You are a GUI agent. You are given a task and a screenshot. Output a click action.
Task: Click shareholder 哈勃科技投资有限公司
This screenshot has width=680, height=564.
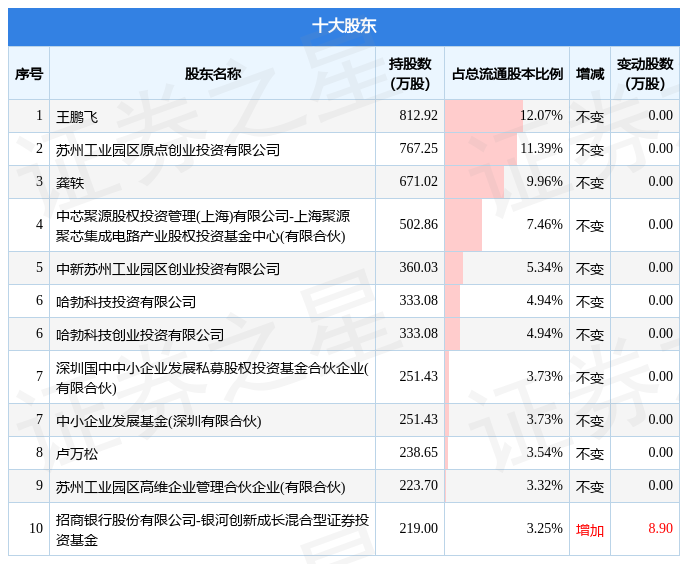click(x=126, y=302)
